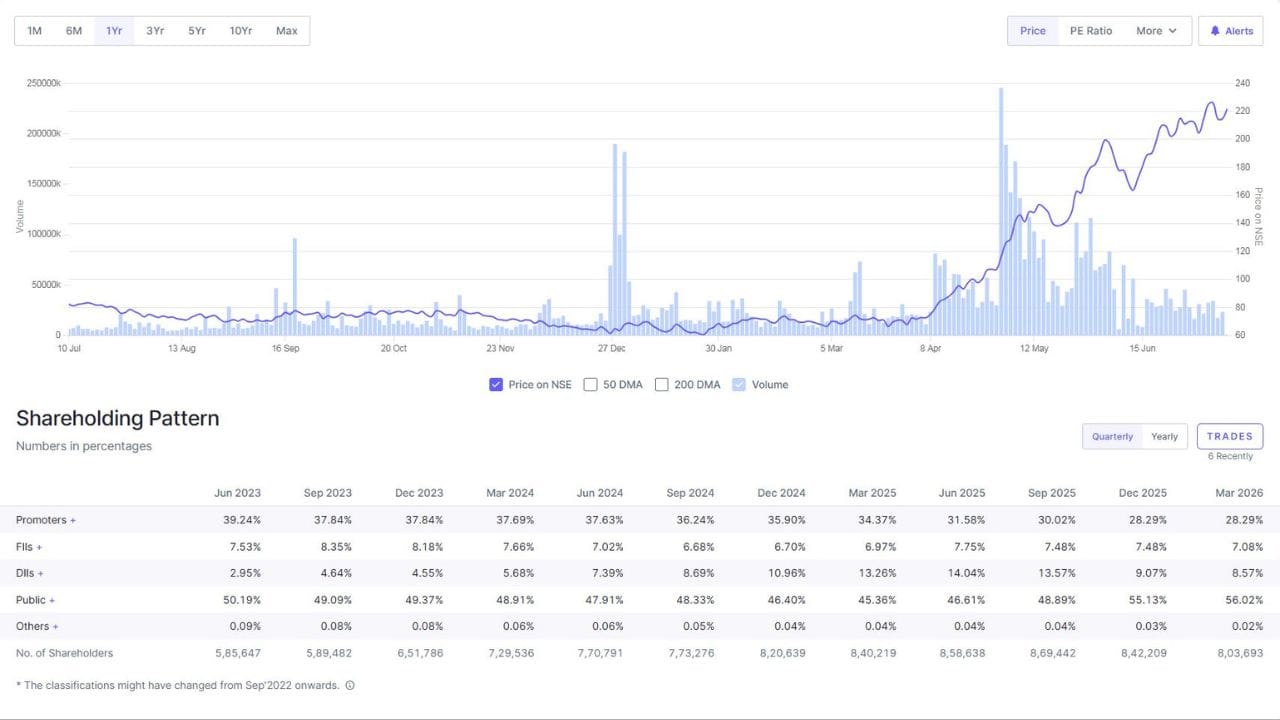Toggle the Volume checkbox off
The width and height of the screenshot is (1280, 720).
[739, 384]
